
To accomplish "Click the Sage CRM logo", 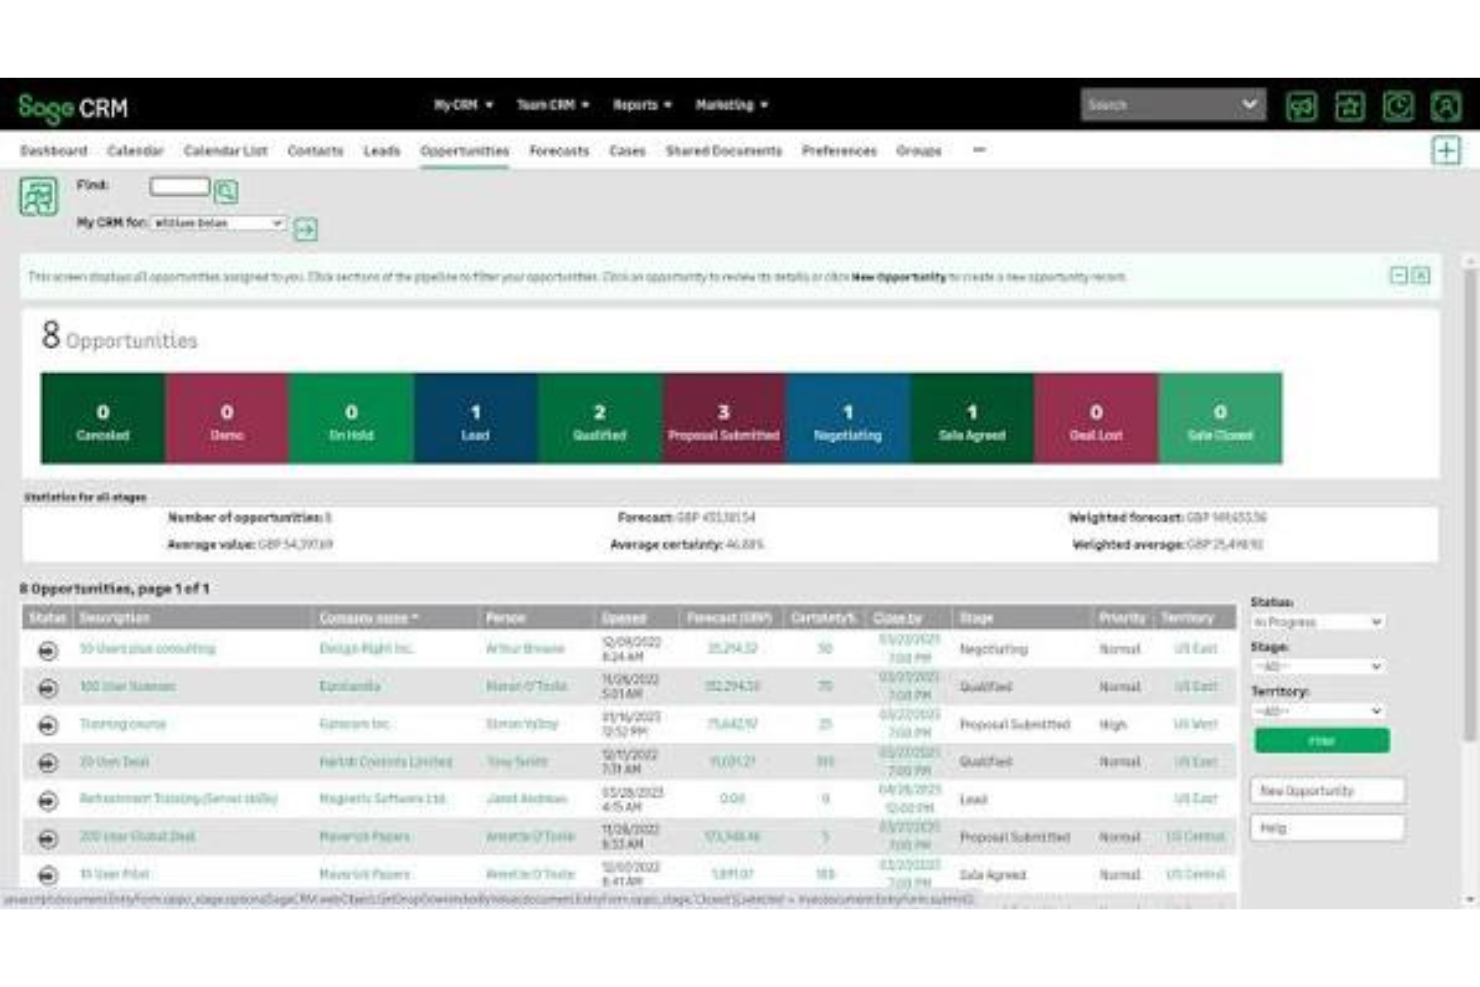I will (73, 107).
